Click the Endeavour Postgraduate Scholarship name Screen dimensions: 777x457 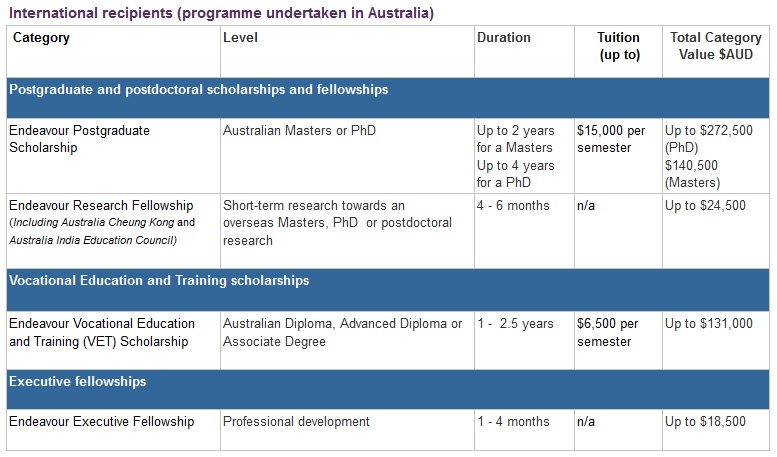click(79, 139)
